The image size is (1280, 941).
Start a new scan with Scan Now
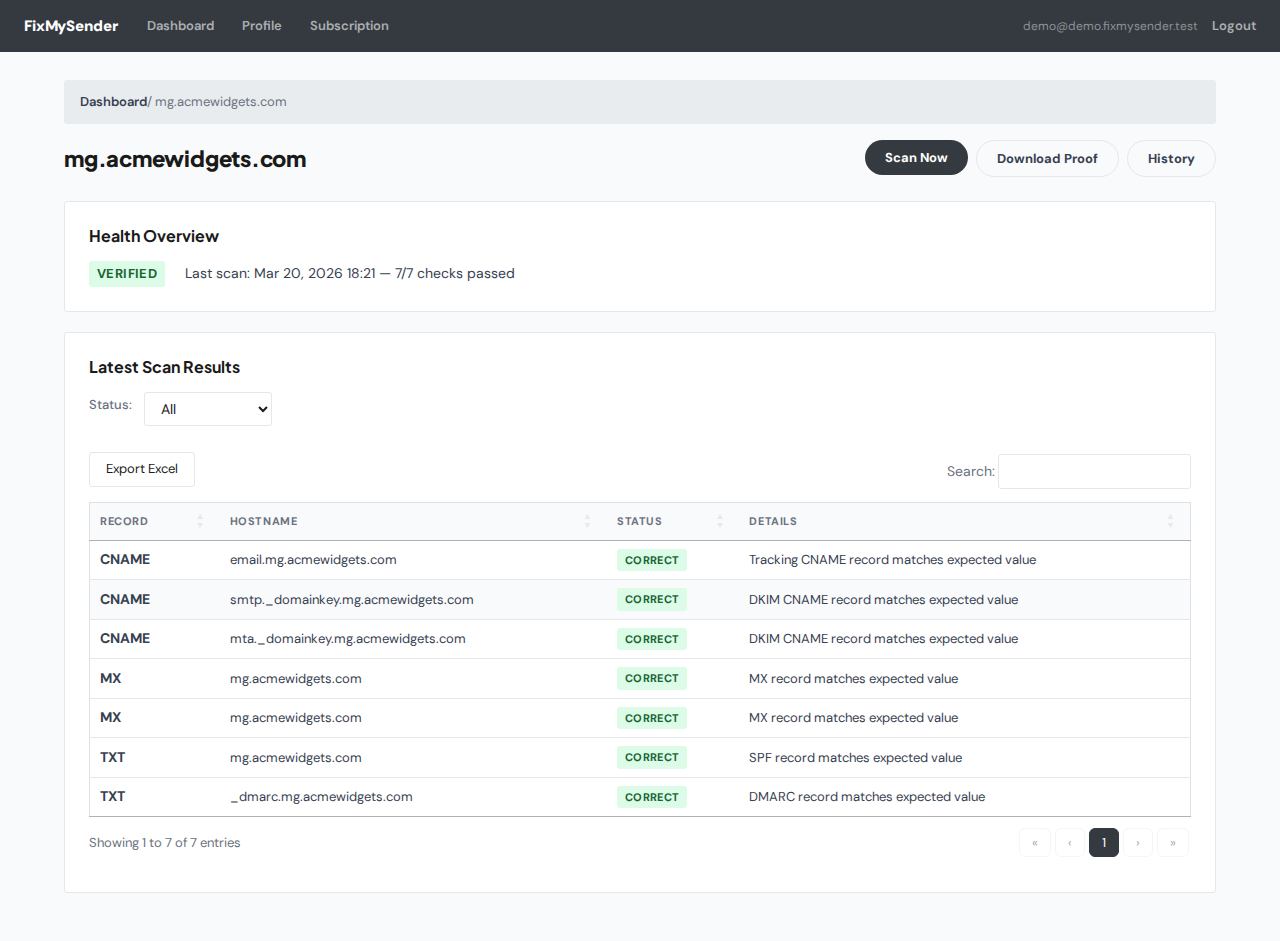tap(916, 157)
